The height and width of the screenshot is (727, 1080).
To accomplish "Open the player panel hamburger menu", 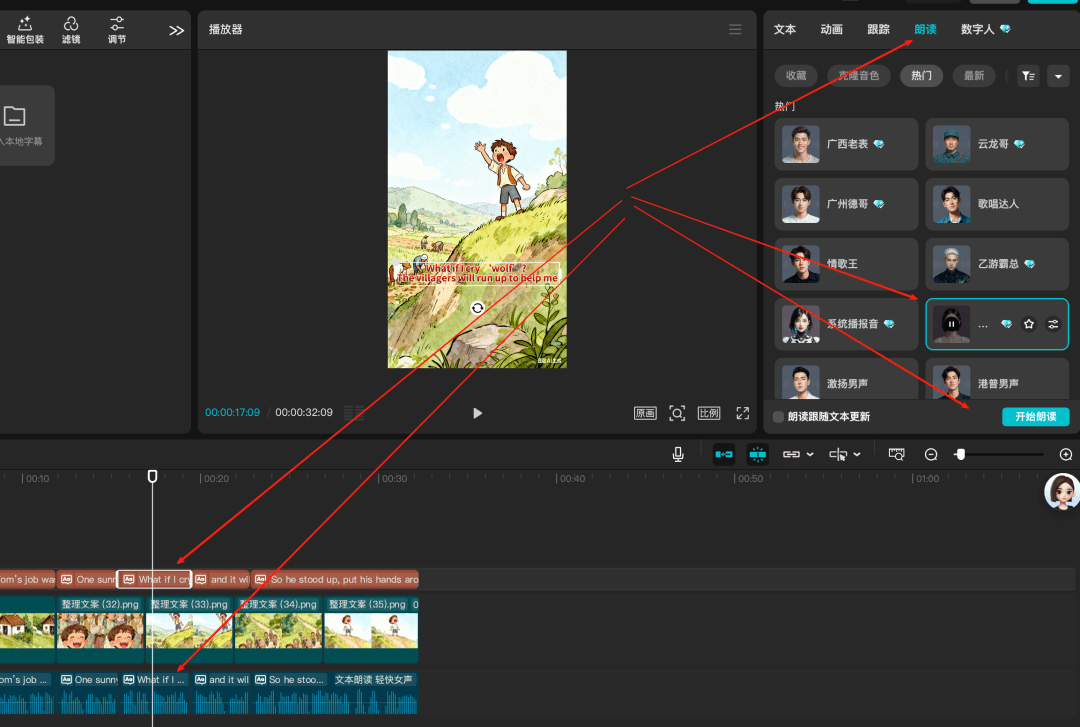I will click(735, 30).
